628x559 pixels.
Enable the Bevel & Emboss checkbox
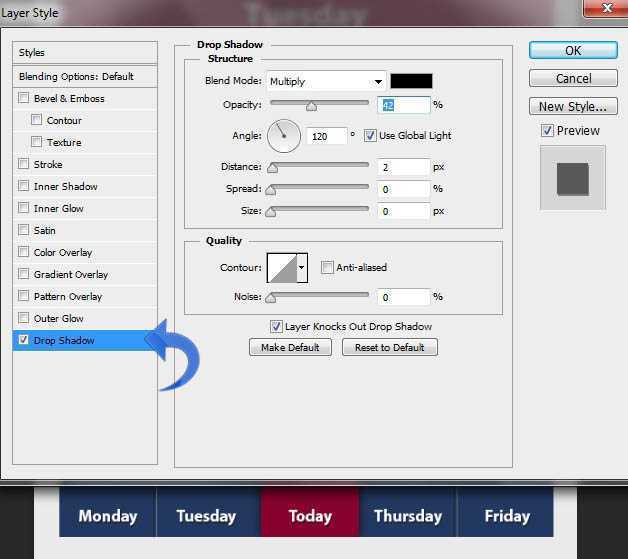pos(24,98)
